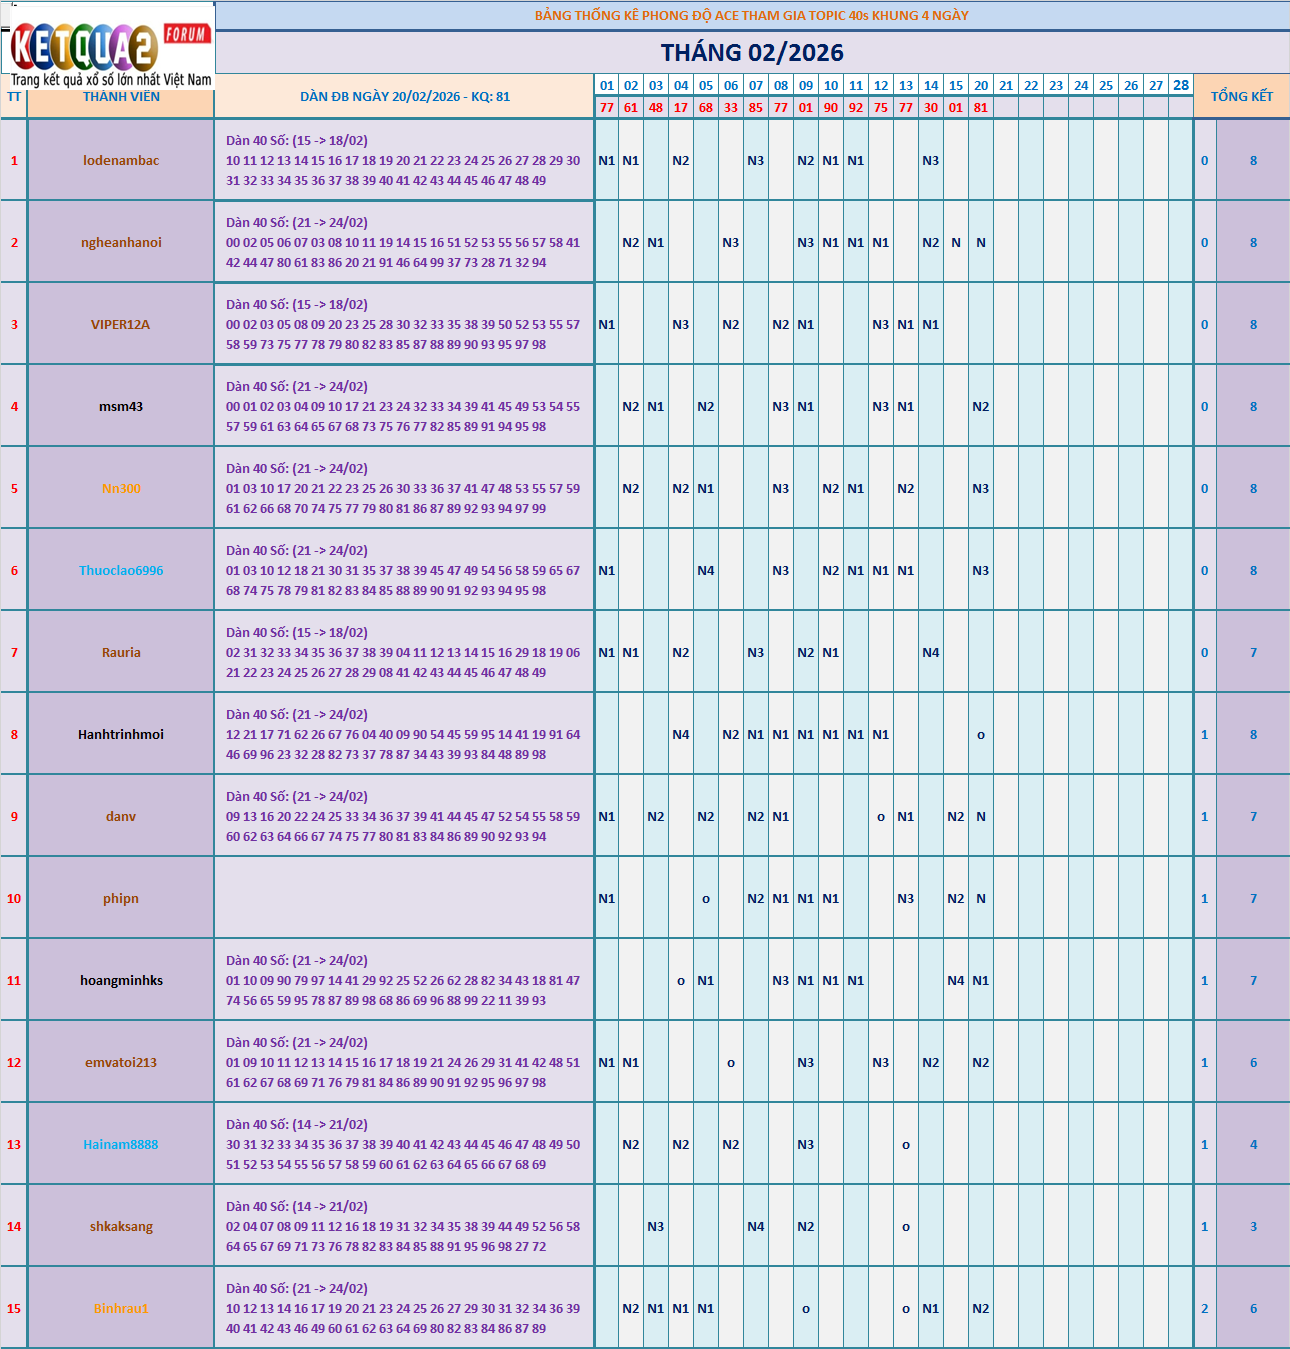Select the THÁNG 02/2026 title cell

(x=752, y=52)
